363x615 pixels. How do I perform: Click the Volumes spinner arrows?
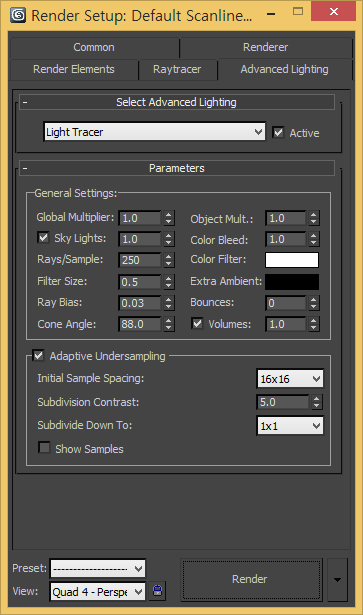[x=314, y=324]
